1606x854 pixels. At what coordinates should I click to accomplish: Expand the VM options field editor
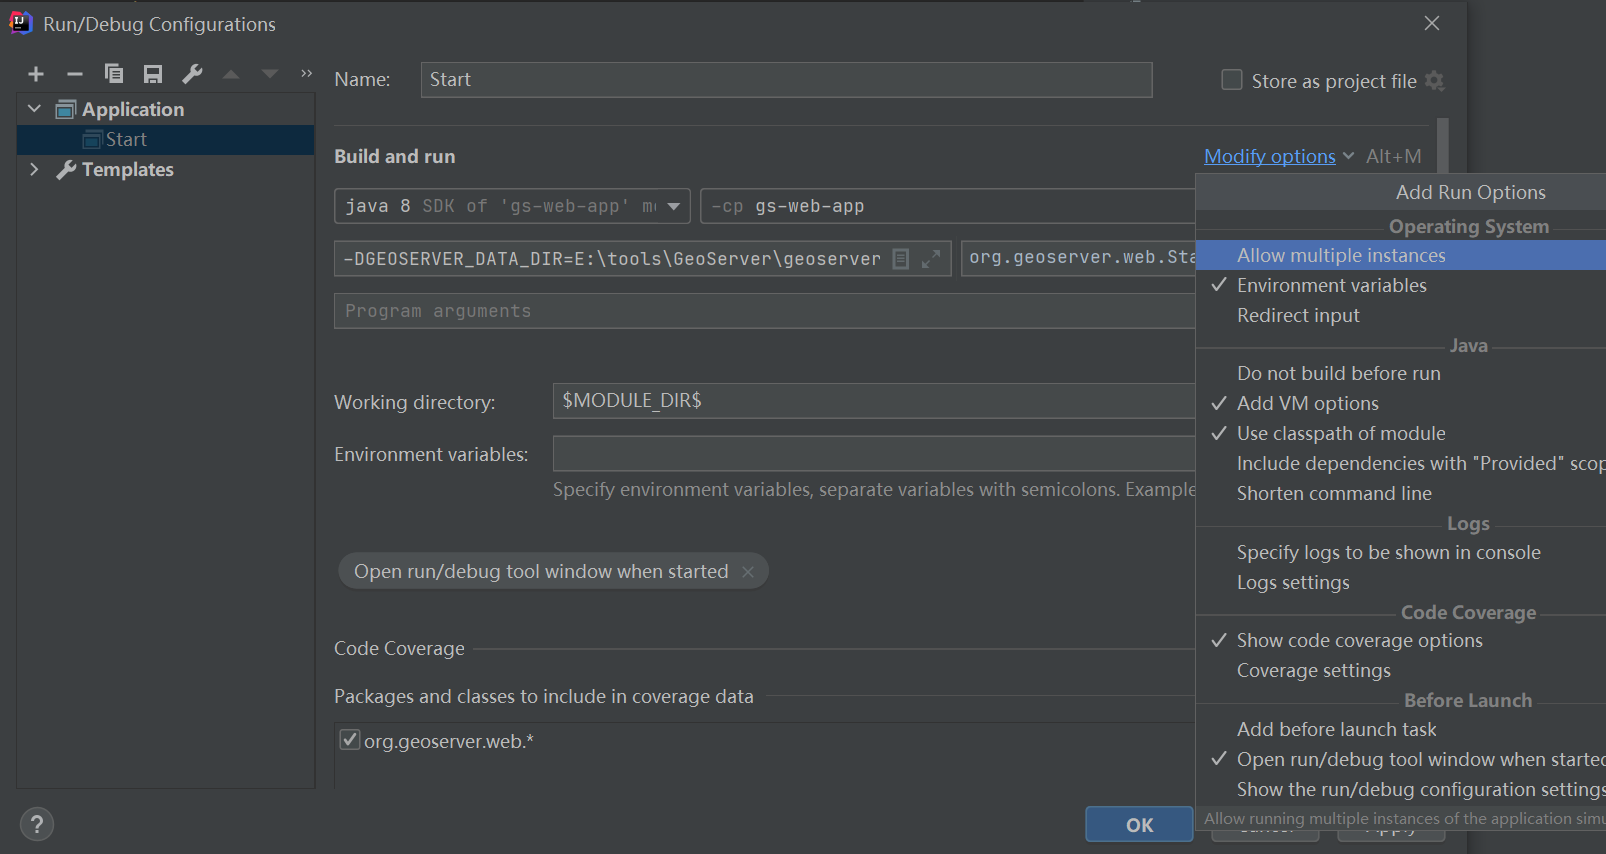(931, 259)
